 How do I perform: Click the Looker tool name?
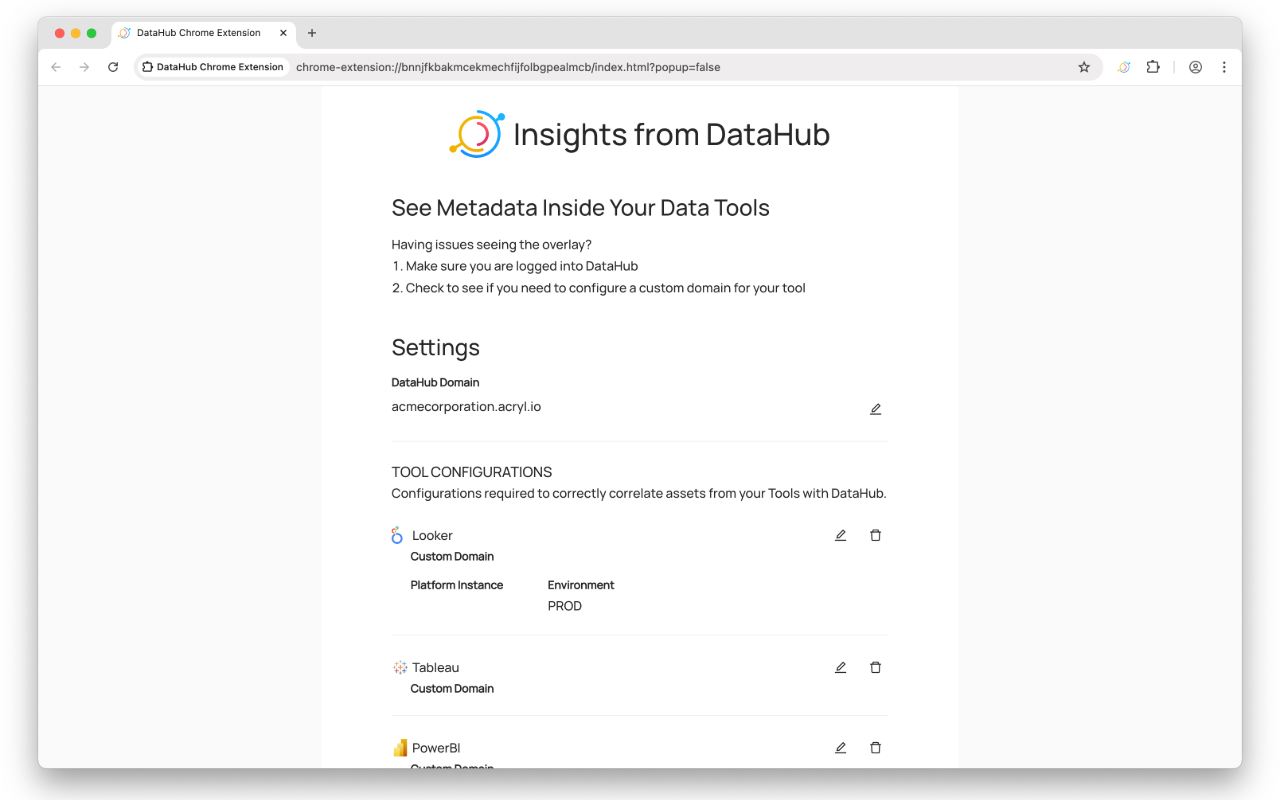(x=432, y=535)
